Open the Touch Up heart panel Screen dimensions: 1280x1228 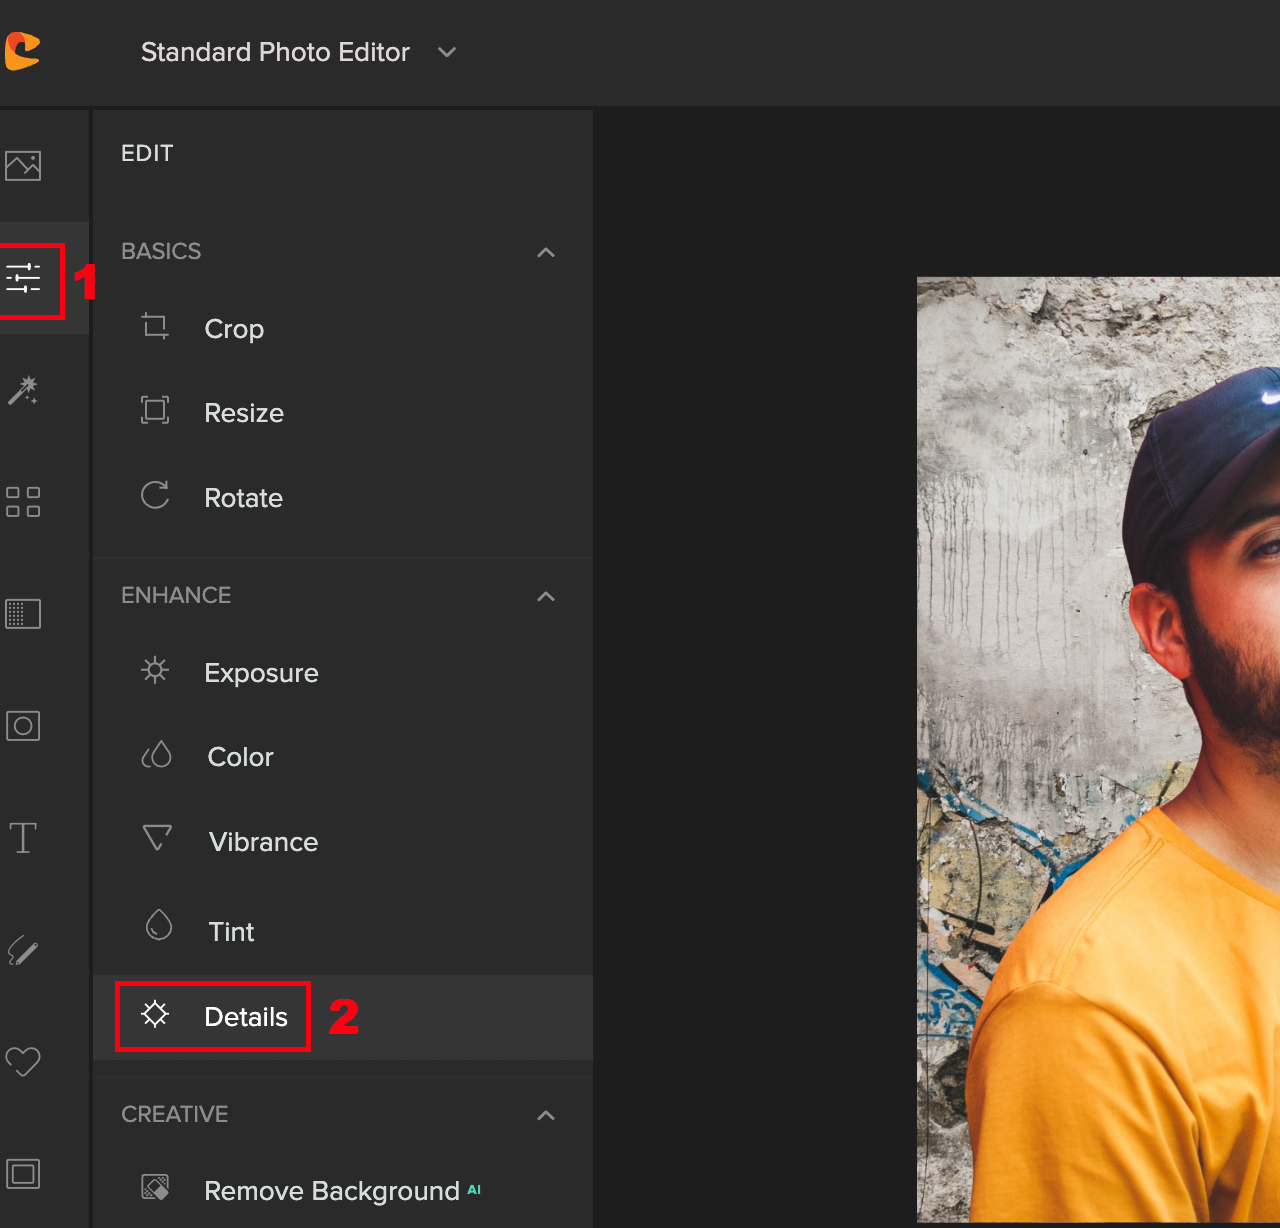coord(23,1061)
